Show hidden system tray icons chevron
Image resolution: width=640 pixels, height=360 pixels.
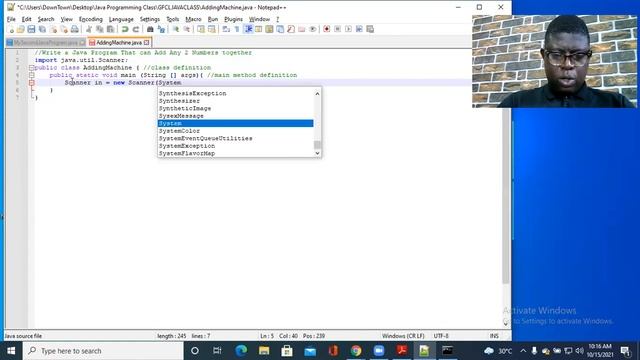(523, 351)
